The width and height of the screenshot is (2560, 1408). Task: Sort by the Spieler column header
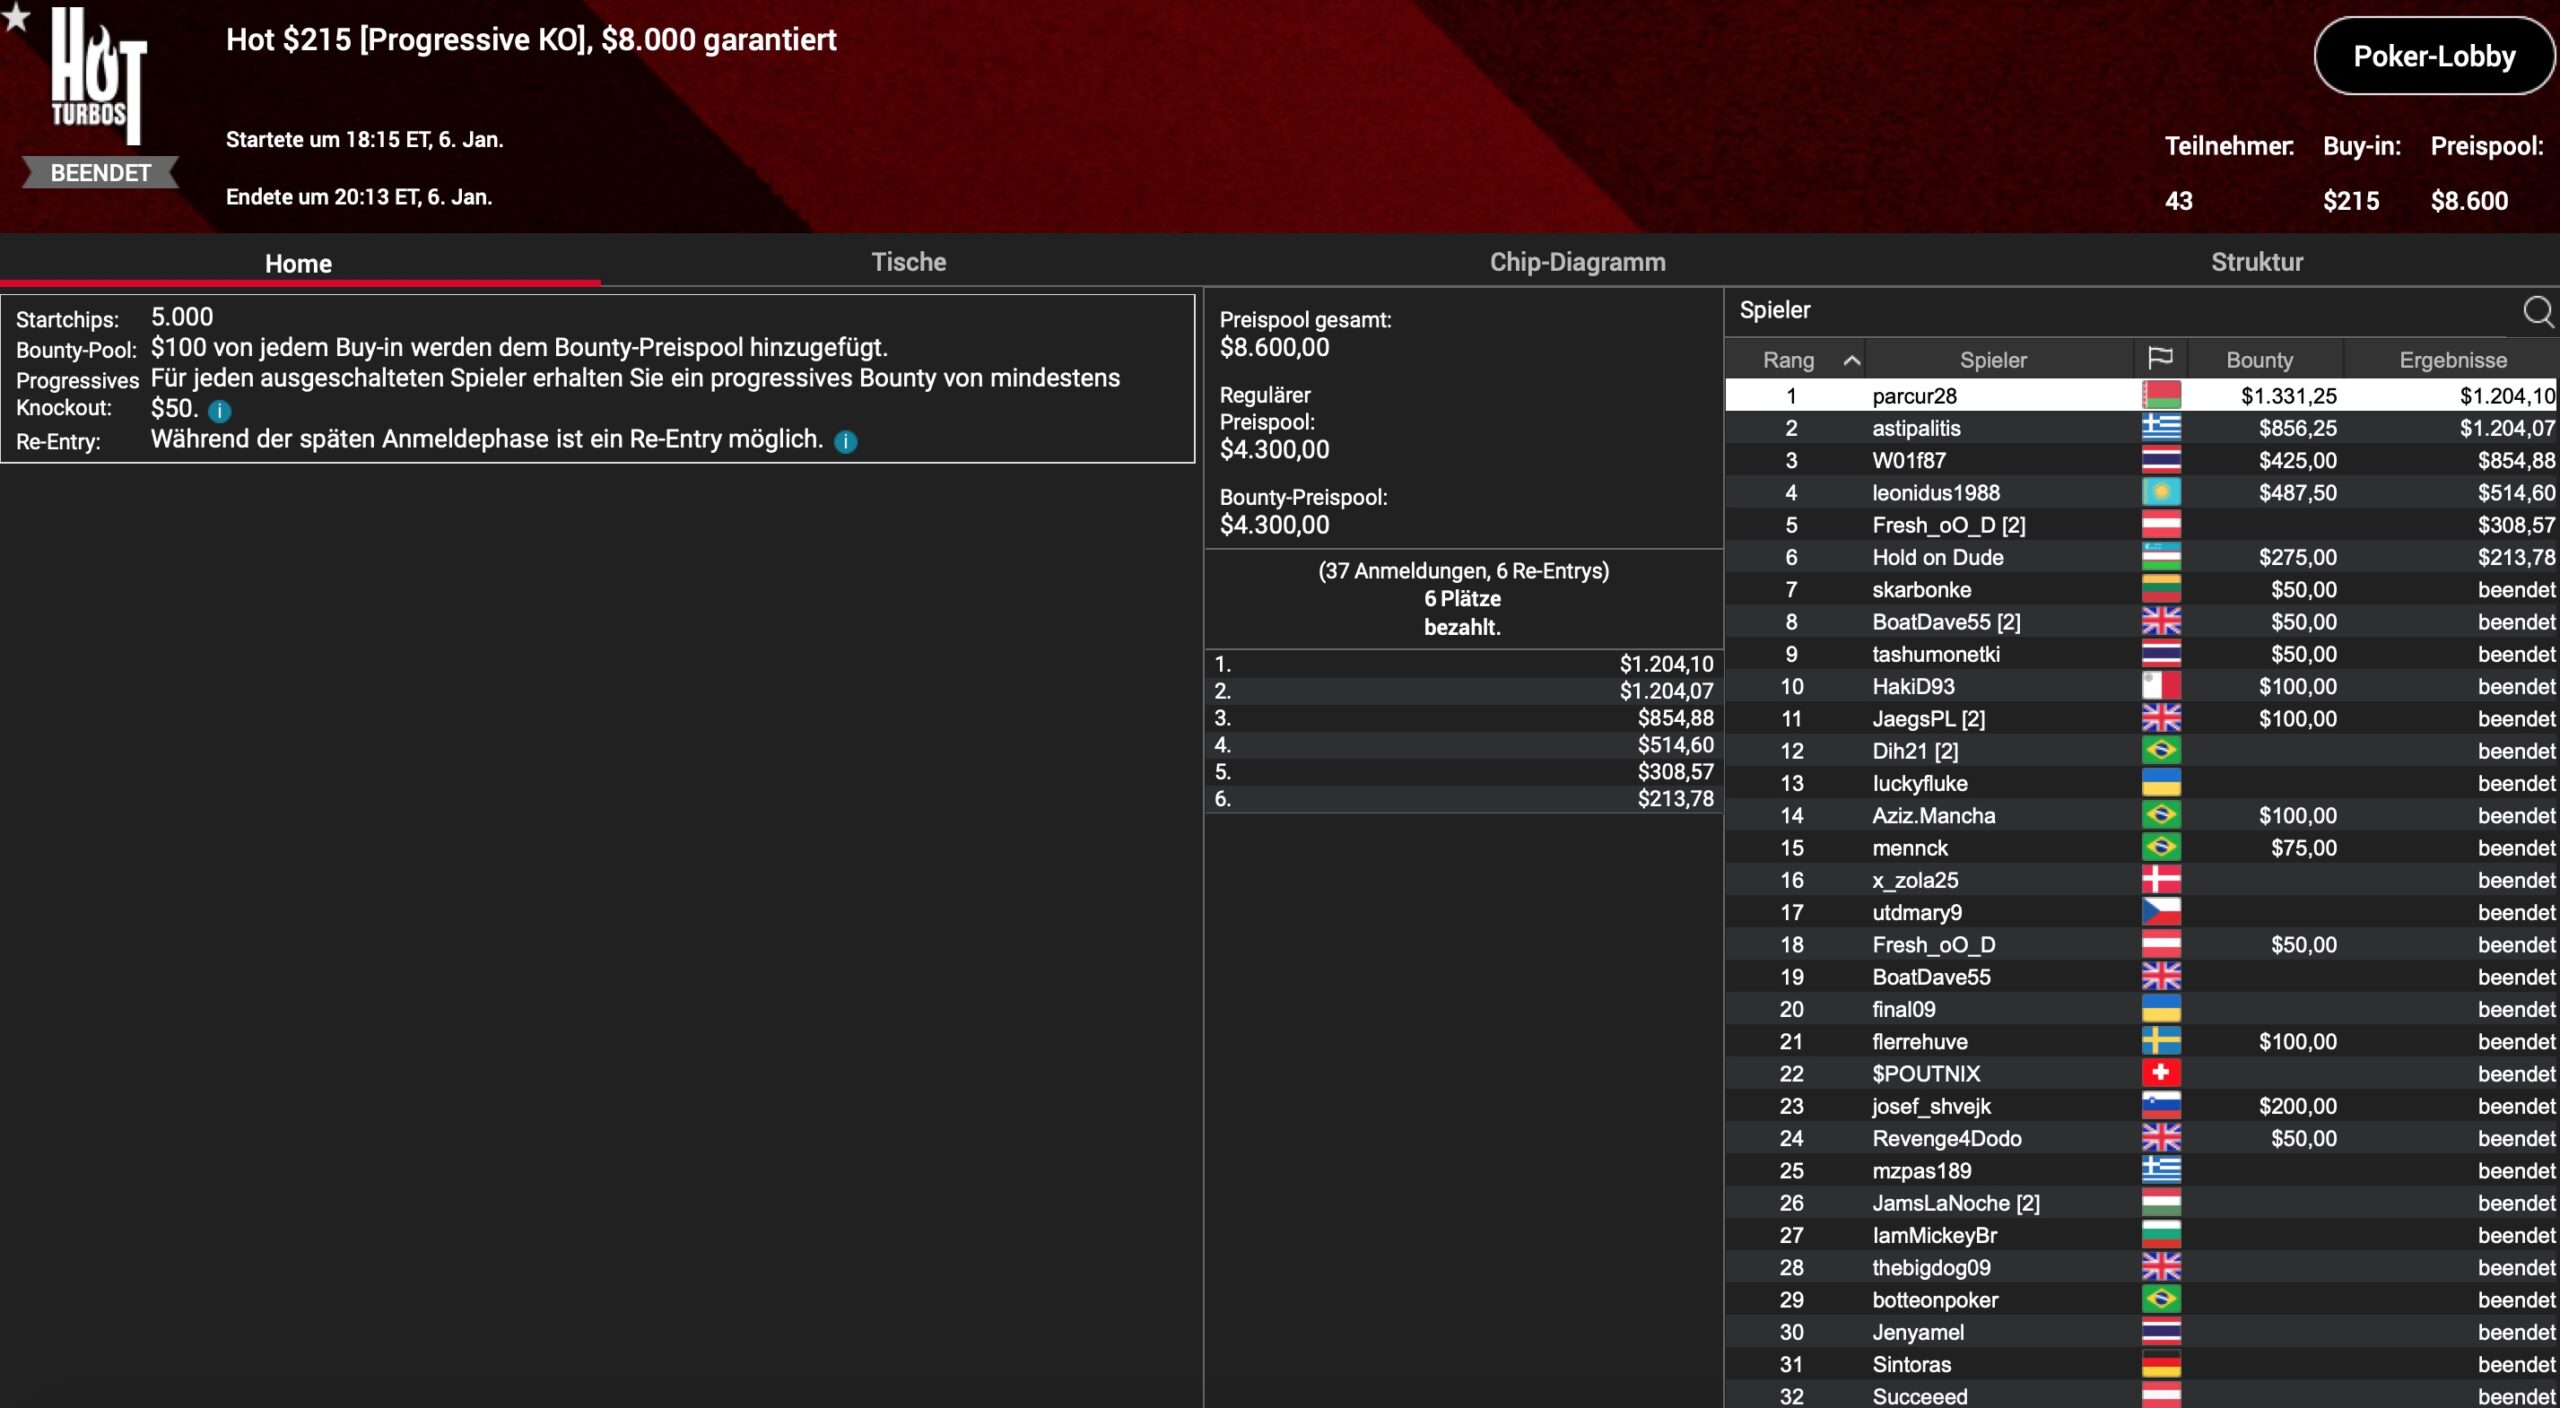point(1992,360)
